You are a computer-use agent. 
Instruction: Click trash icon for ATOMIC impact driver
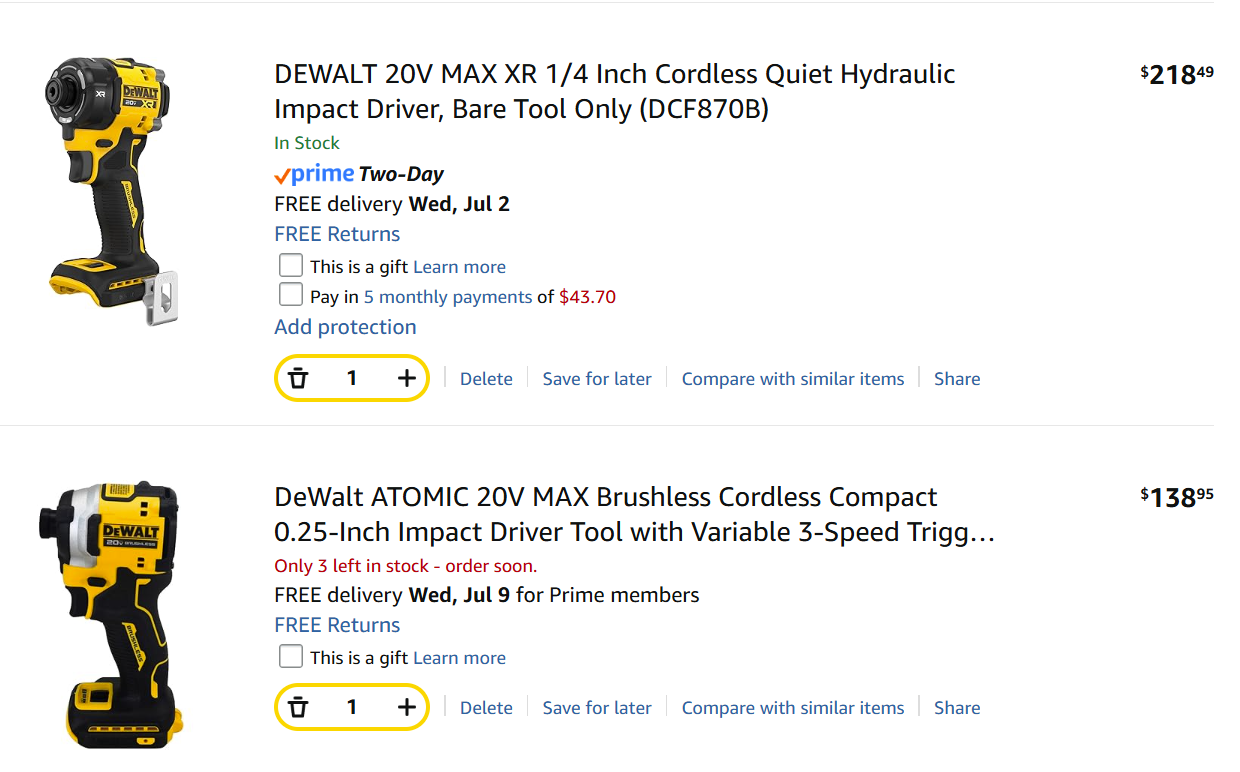(298, 707)
